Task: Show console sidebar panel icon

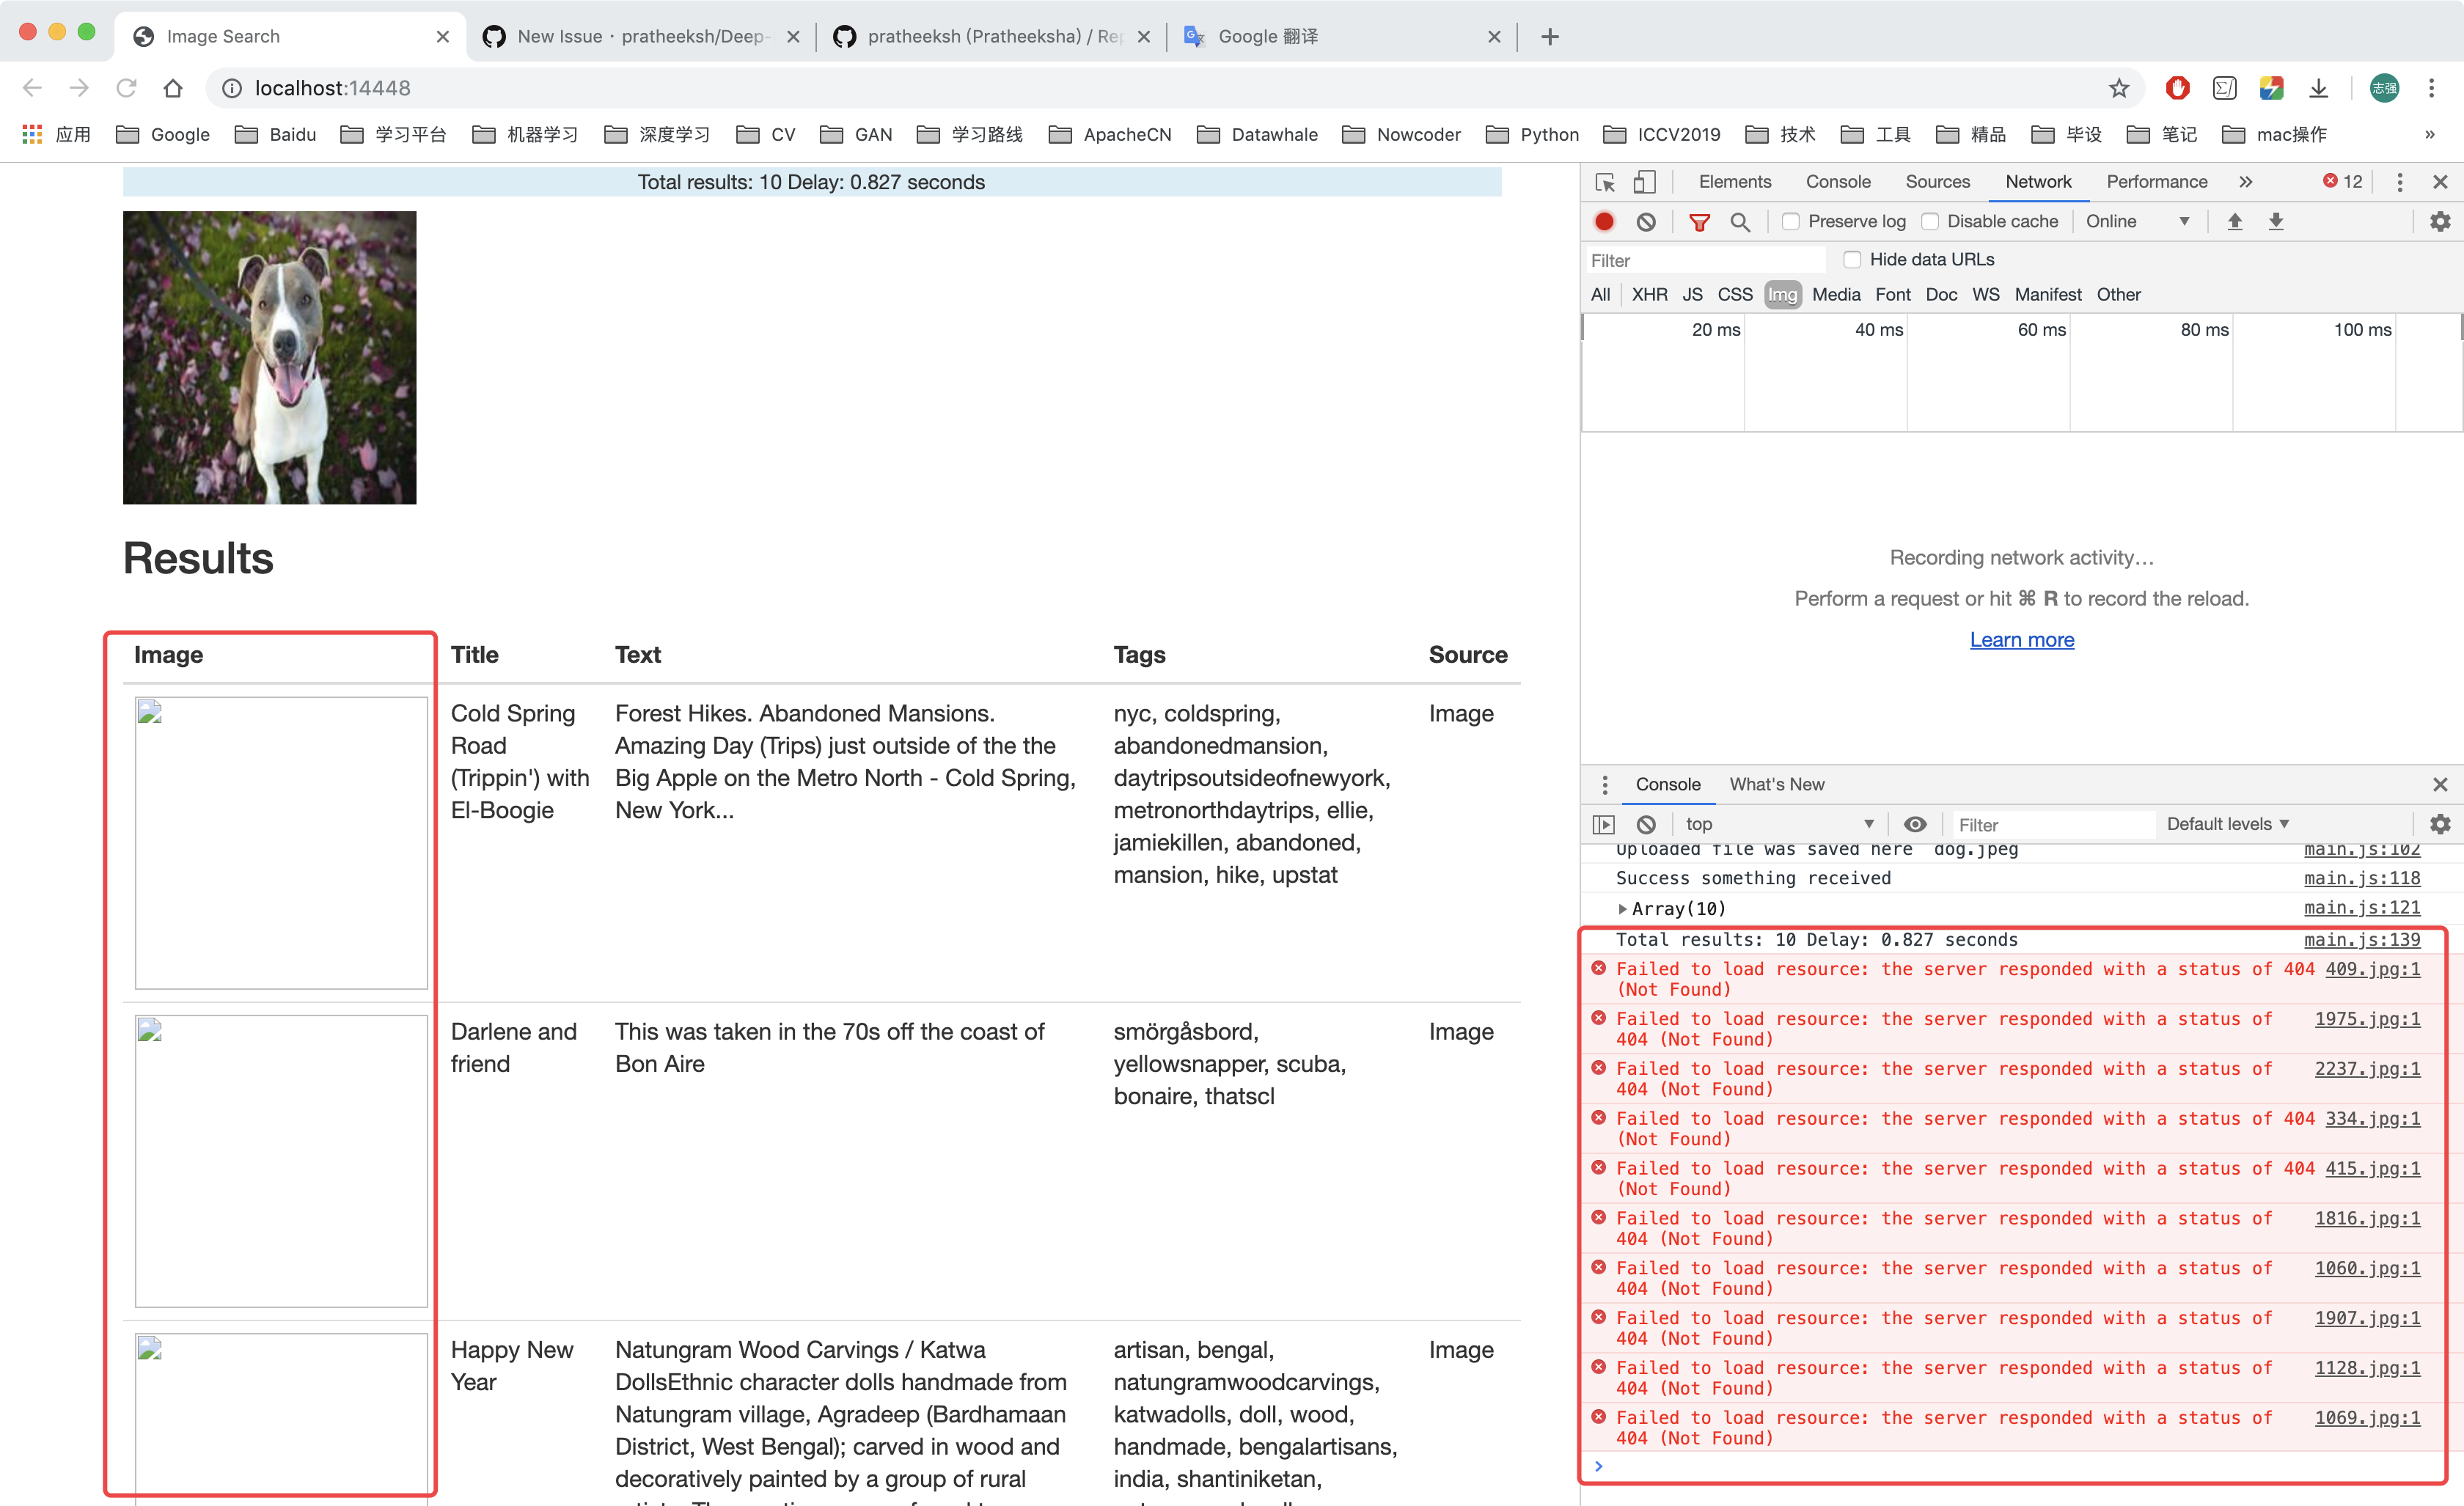Action: pyautogui.click(x=1604, y=824)
